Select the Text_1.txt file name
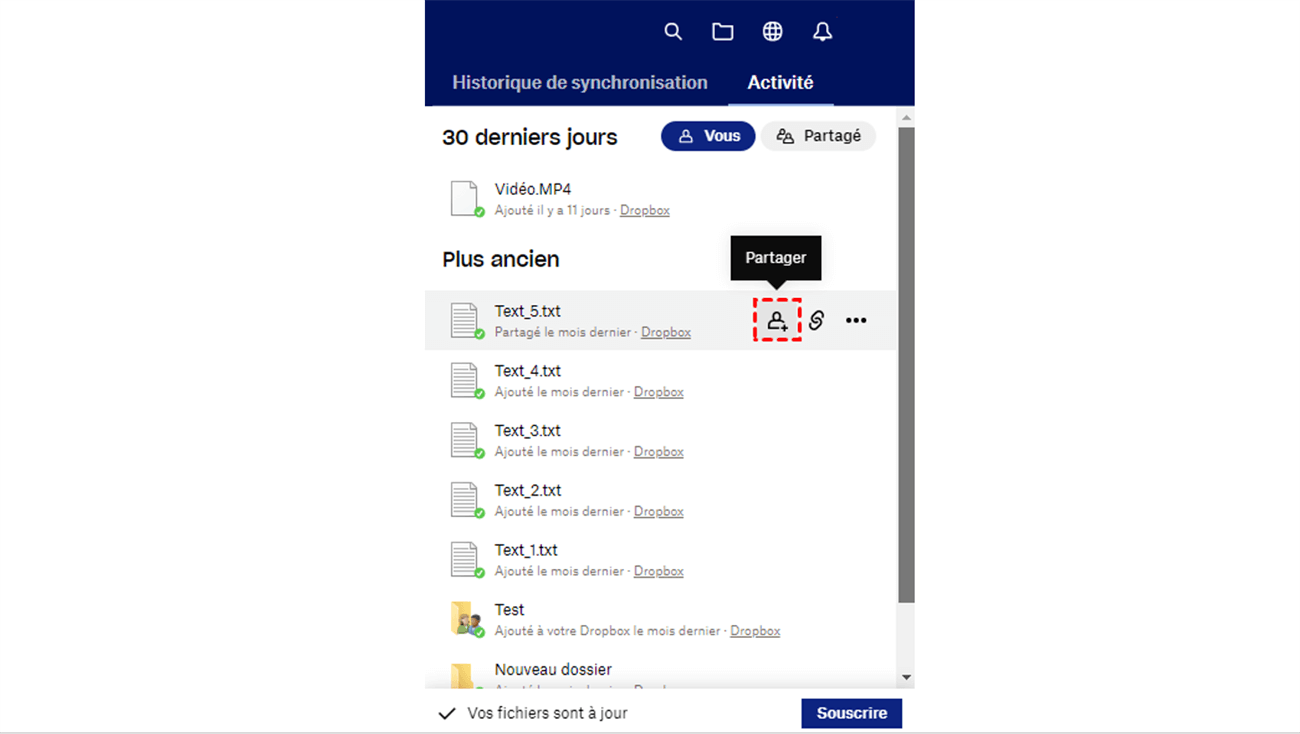 point(526,550)
